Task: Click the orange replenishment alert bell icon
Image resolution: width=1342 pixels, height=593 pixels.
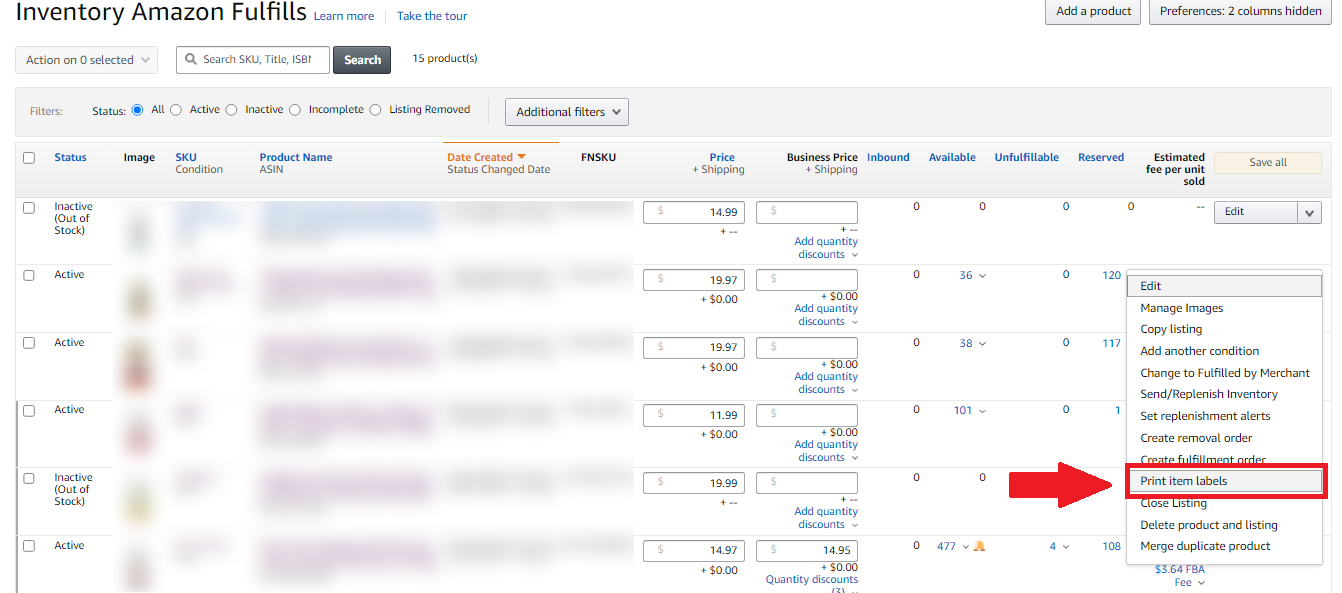Action: (x=979, y=546)
